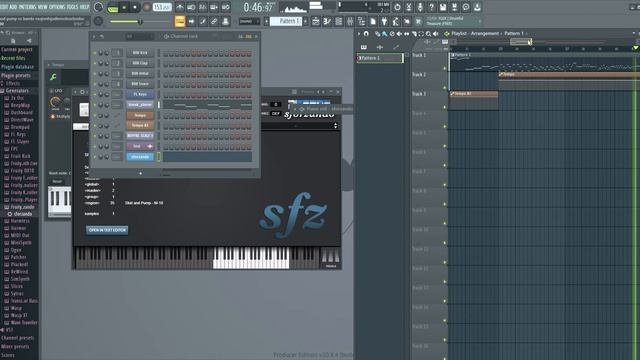Image resolution: width=640 pixels, height=360 pixels.
Task: Mute Track 1 in the Playlist
Action: 445,68
